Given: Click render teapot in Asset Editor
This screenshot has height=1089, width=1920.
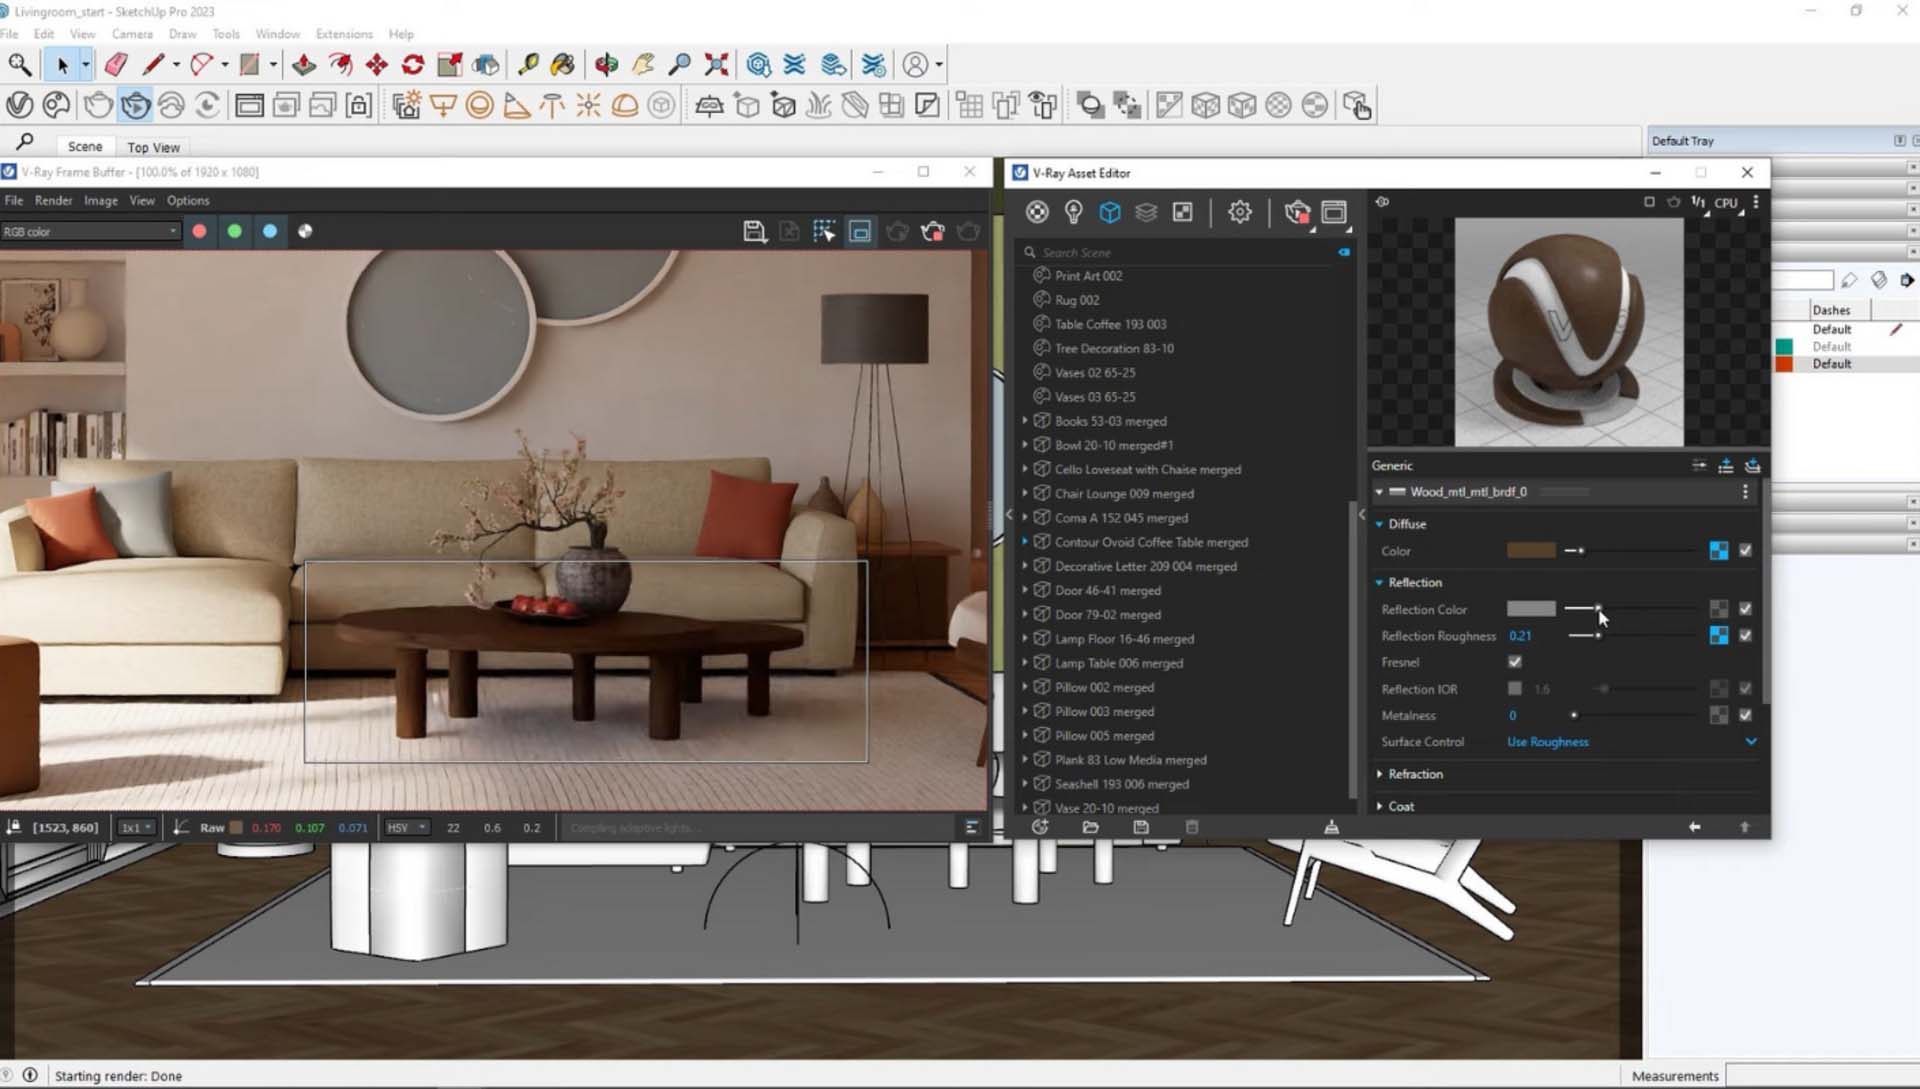Looking at the screenshot, I should coord(1296,212).
